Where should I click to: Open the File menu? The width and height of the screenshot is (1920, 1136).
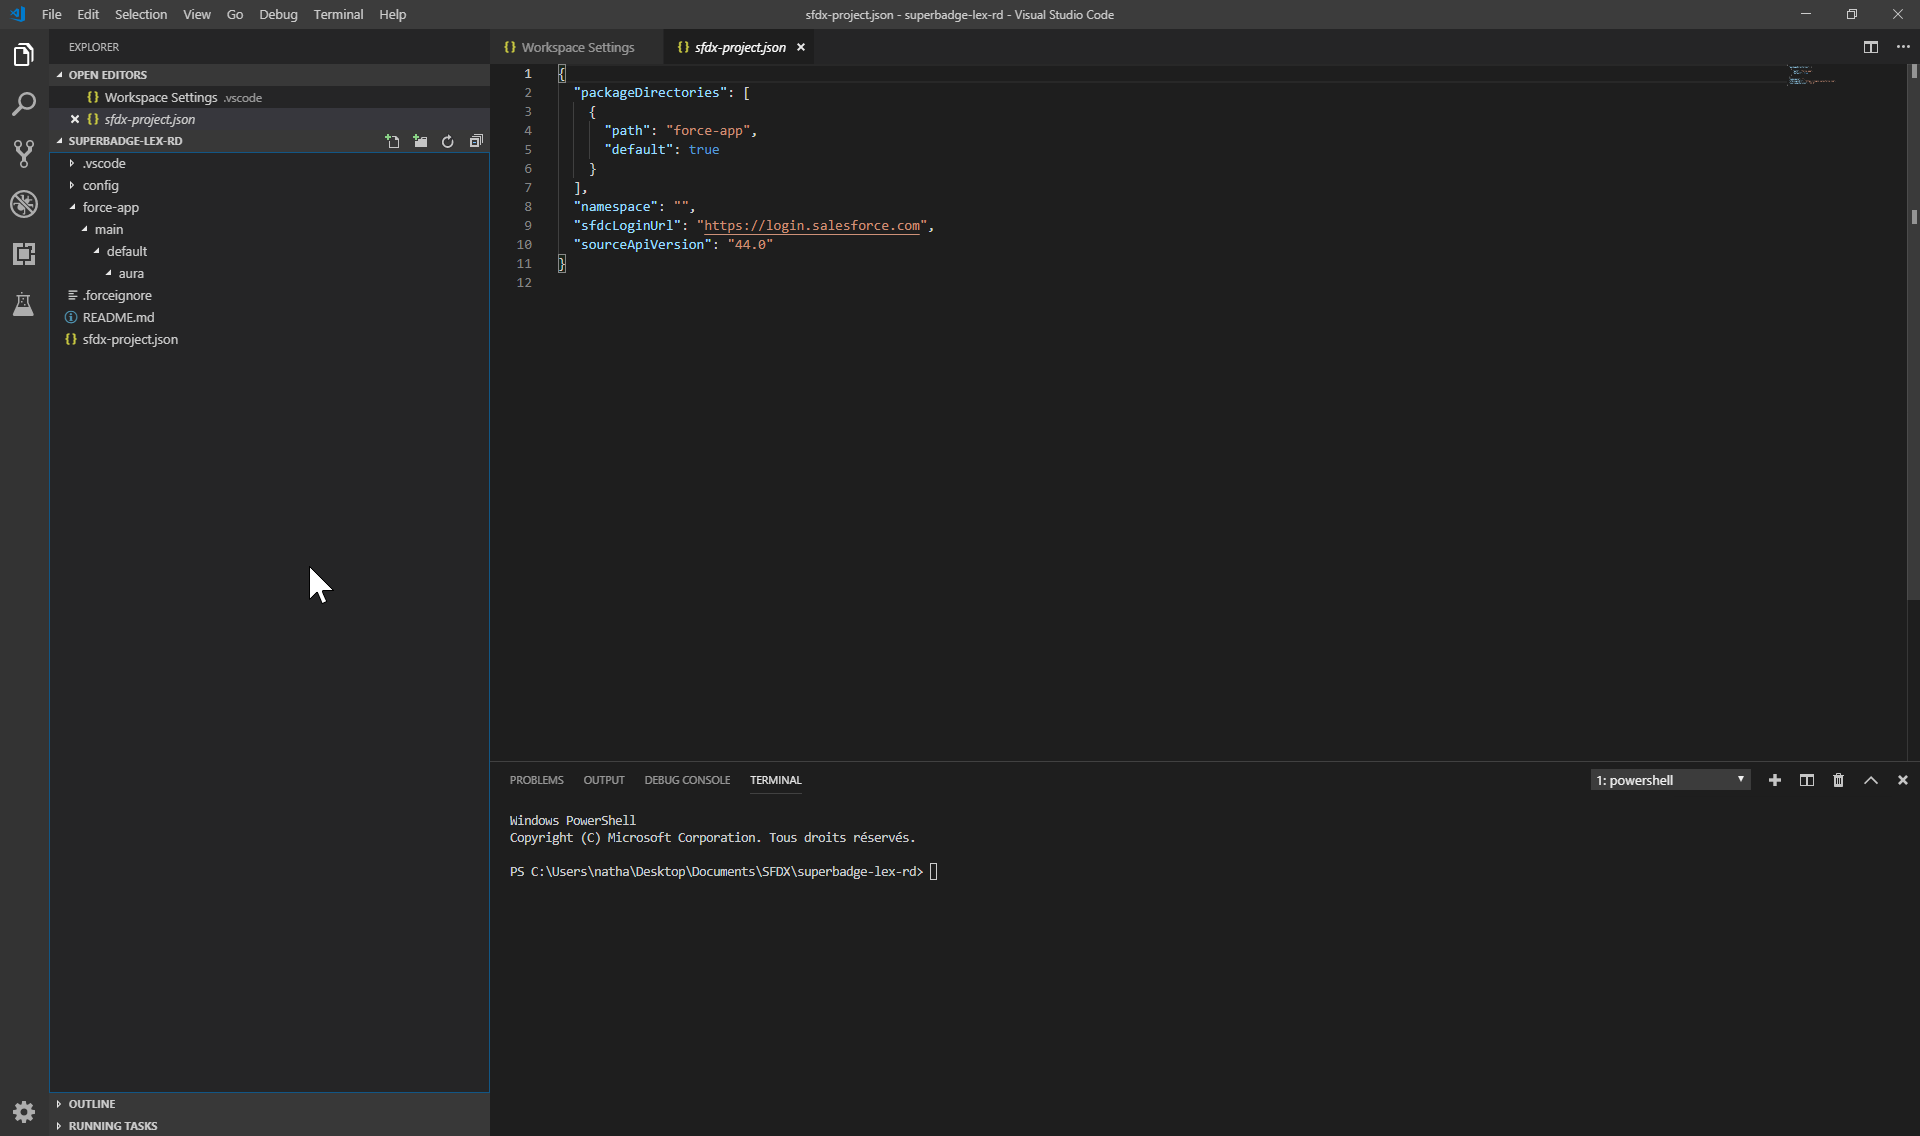click(x=51, y=14)
